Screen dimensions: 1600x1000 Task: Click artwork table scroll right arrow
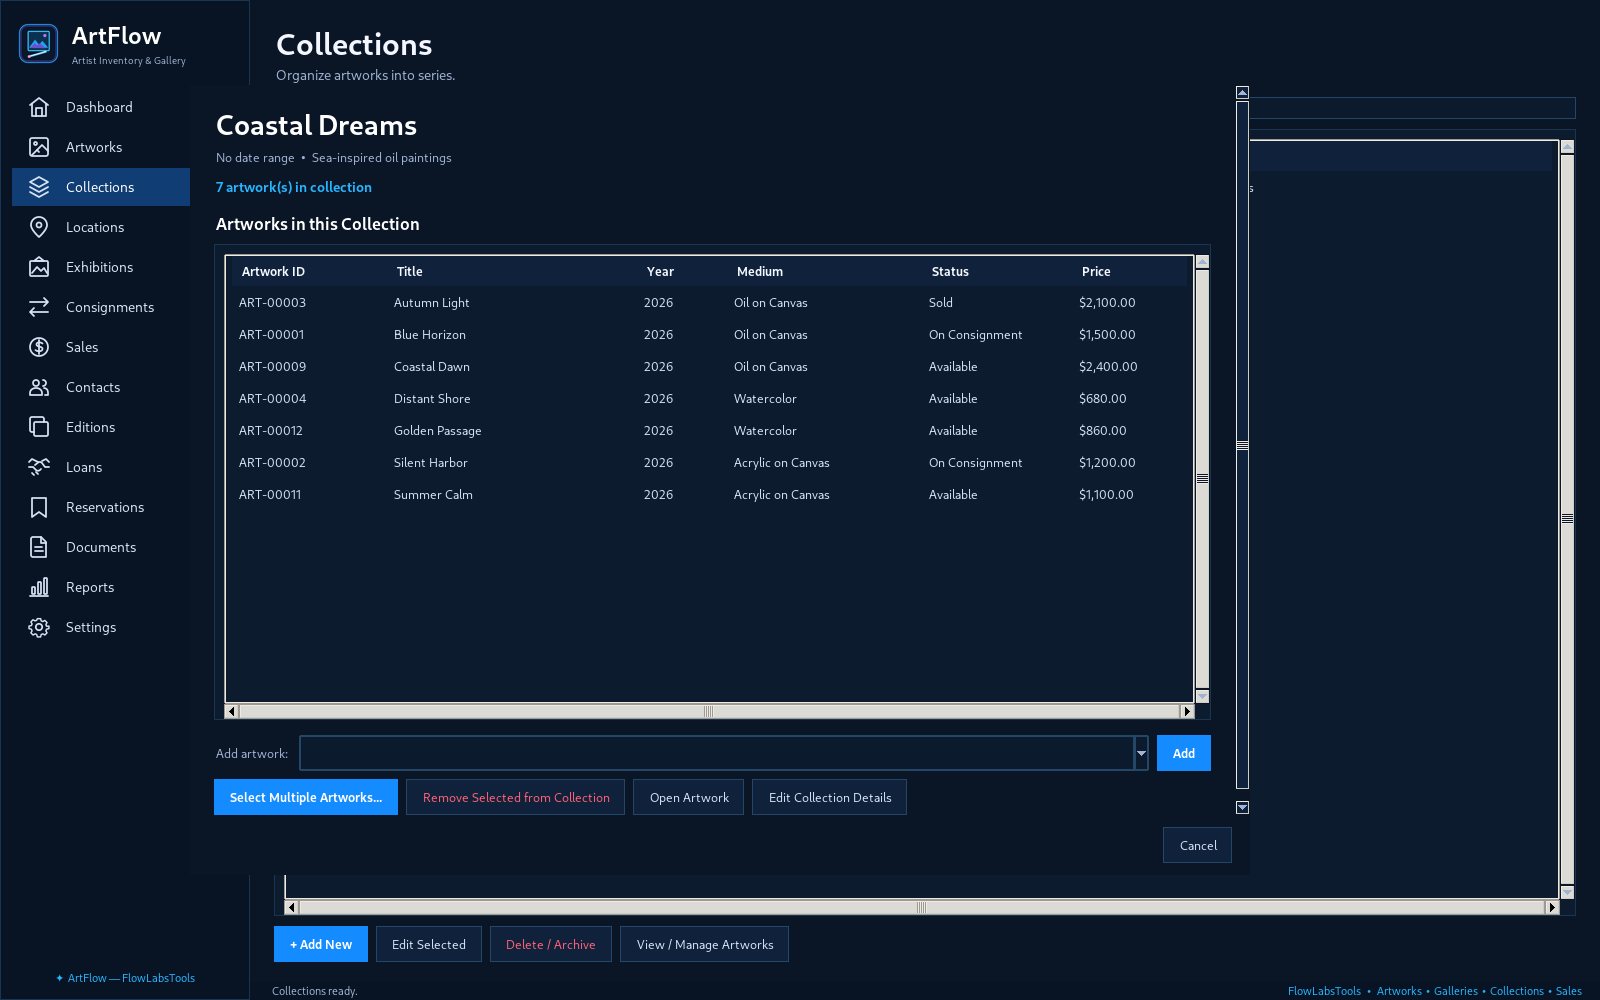coord(1187,711)
